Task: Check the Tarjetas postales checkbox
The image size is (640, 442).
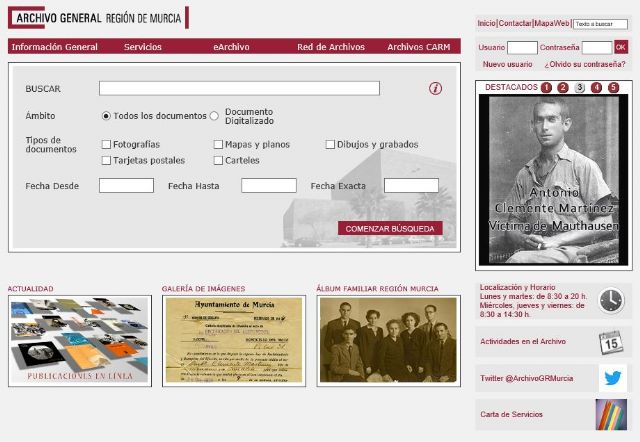Action: (x=106, y=160)
